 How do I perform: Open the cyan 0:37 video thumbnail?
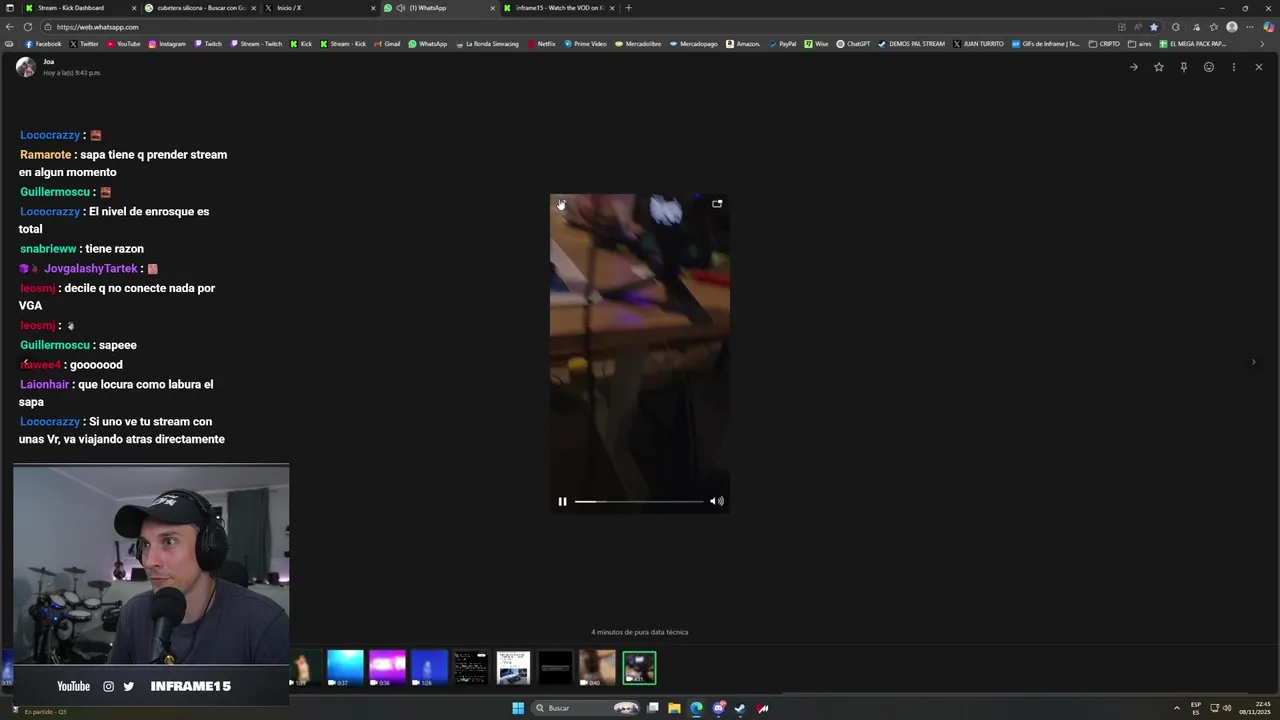[345, 668]
